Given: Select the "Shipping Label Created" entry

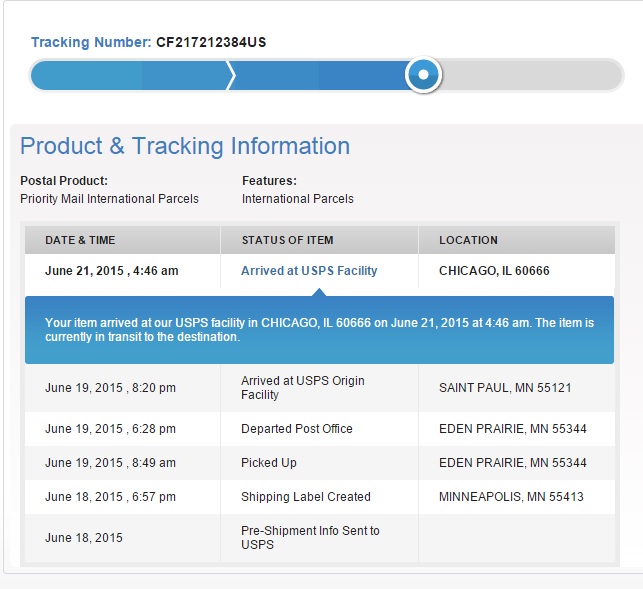Looking at the screenshot, I should coord(305,497).
